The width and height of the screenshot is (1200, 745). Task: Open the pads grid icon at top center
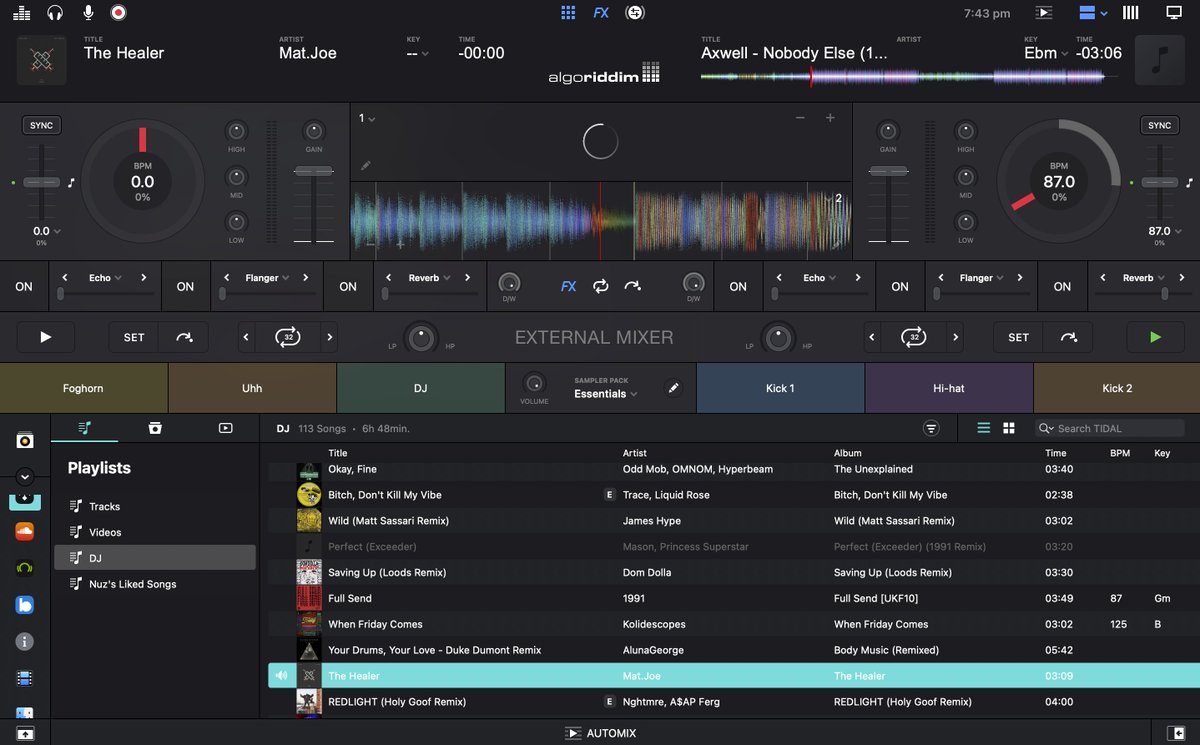pyautogui.click(x=568, y=13)
